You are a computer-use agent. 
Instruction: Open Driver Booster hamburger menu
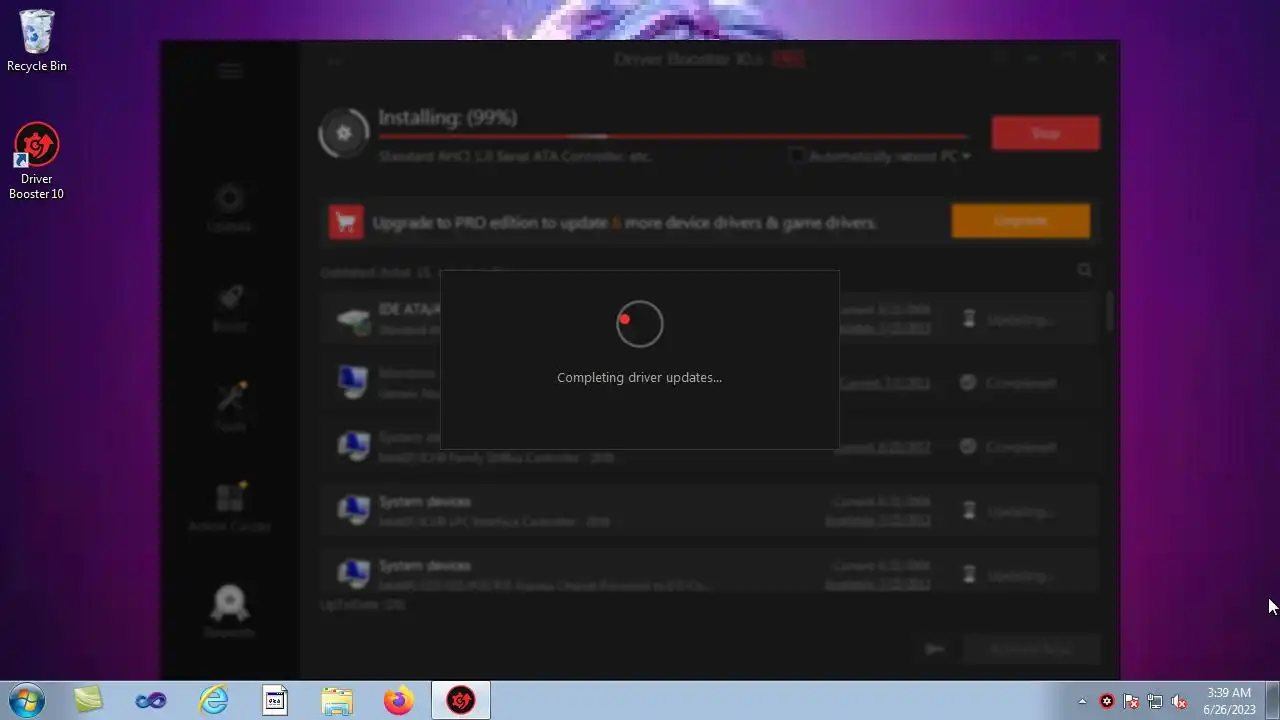coord(230,70)
